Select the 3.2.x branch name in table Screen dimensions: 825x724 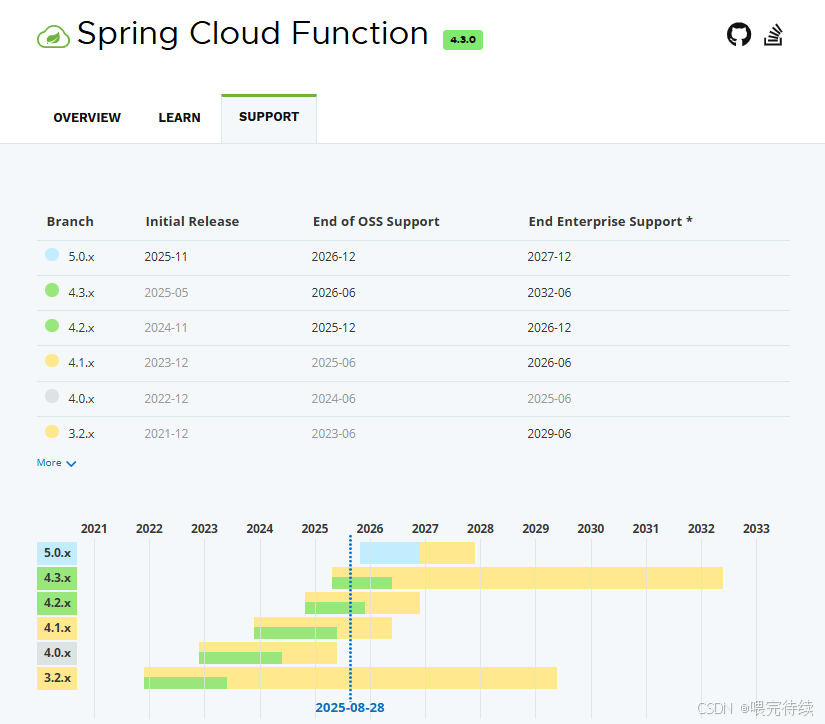coord(82,434)
